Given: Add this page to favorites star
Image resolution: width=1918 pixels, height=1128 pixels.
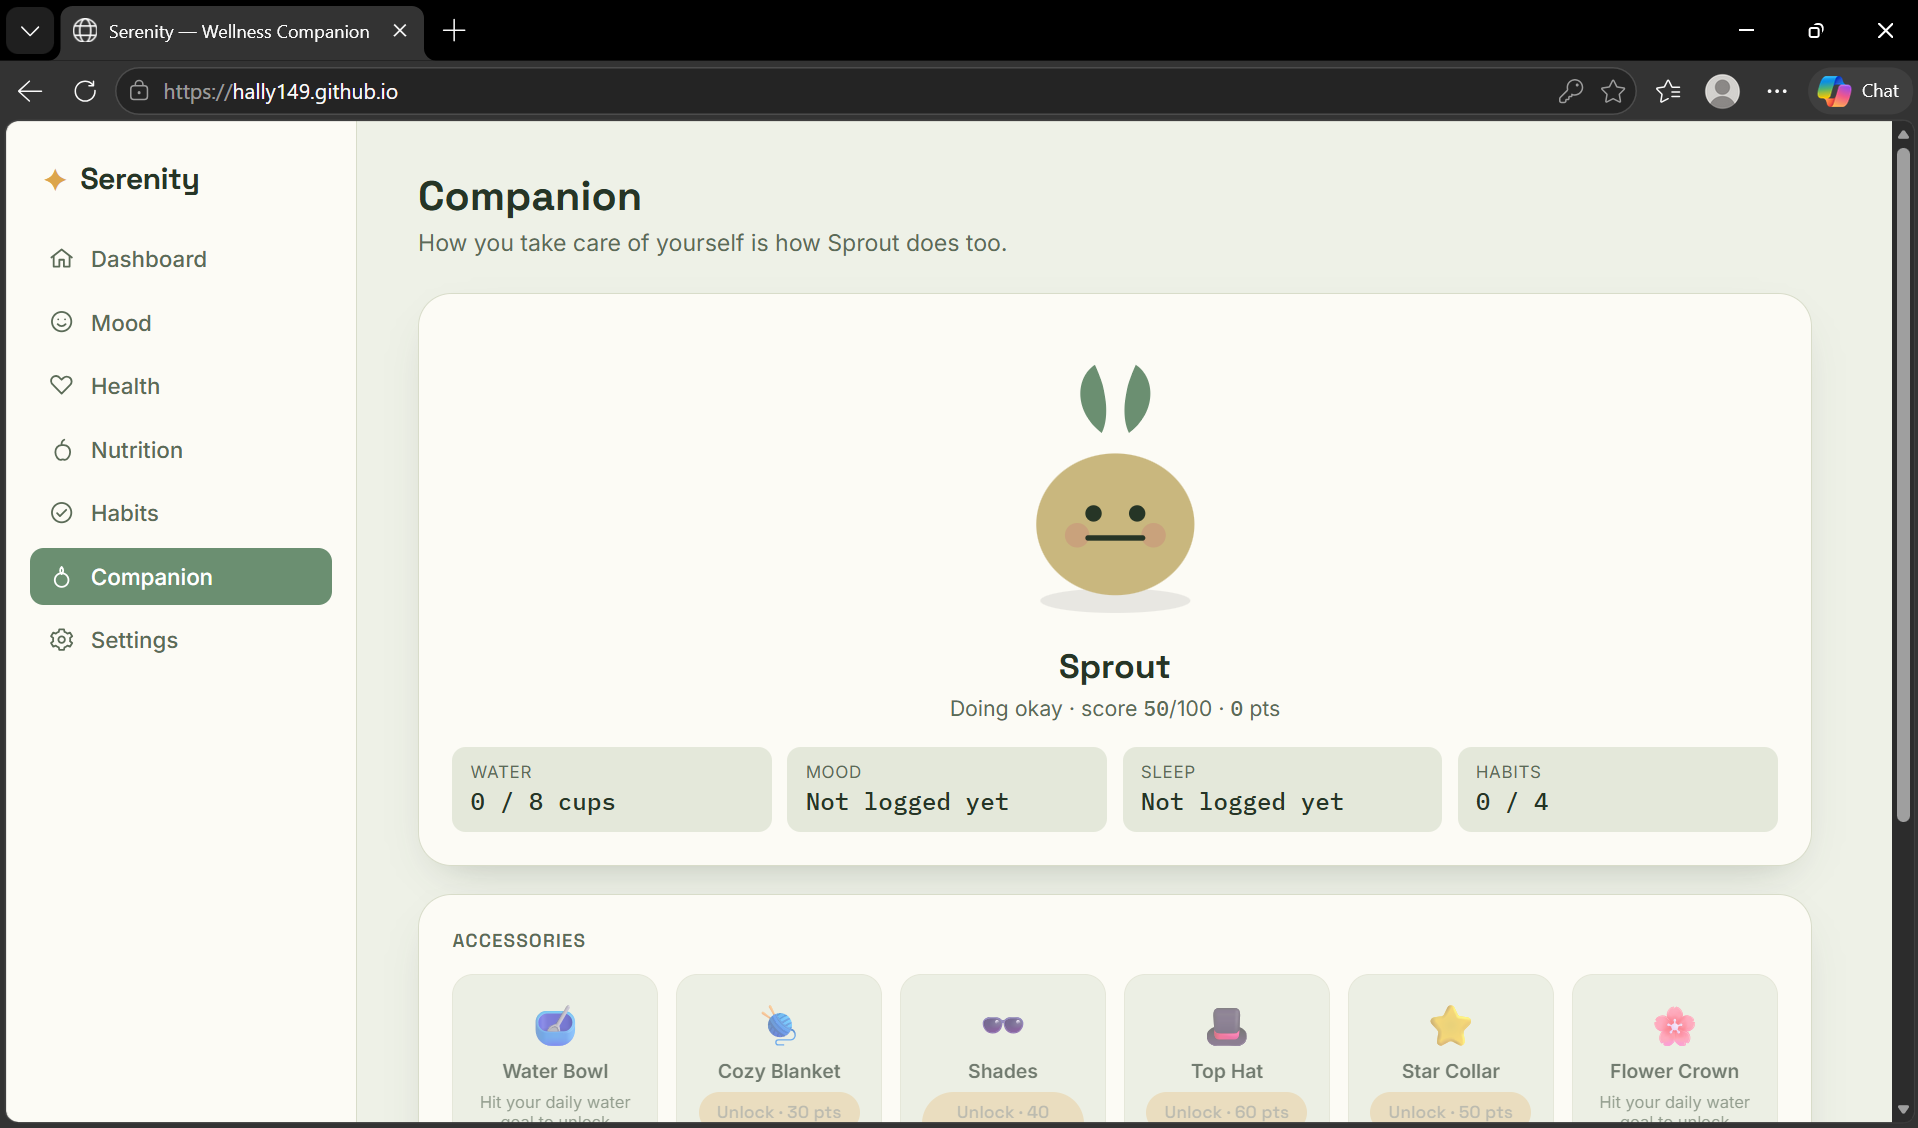Looking at the screenshot, I should tap(1613, 91).
